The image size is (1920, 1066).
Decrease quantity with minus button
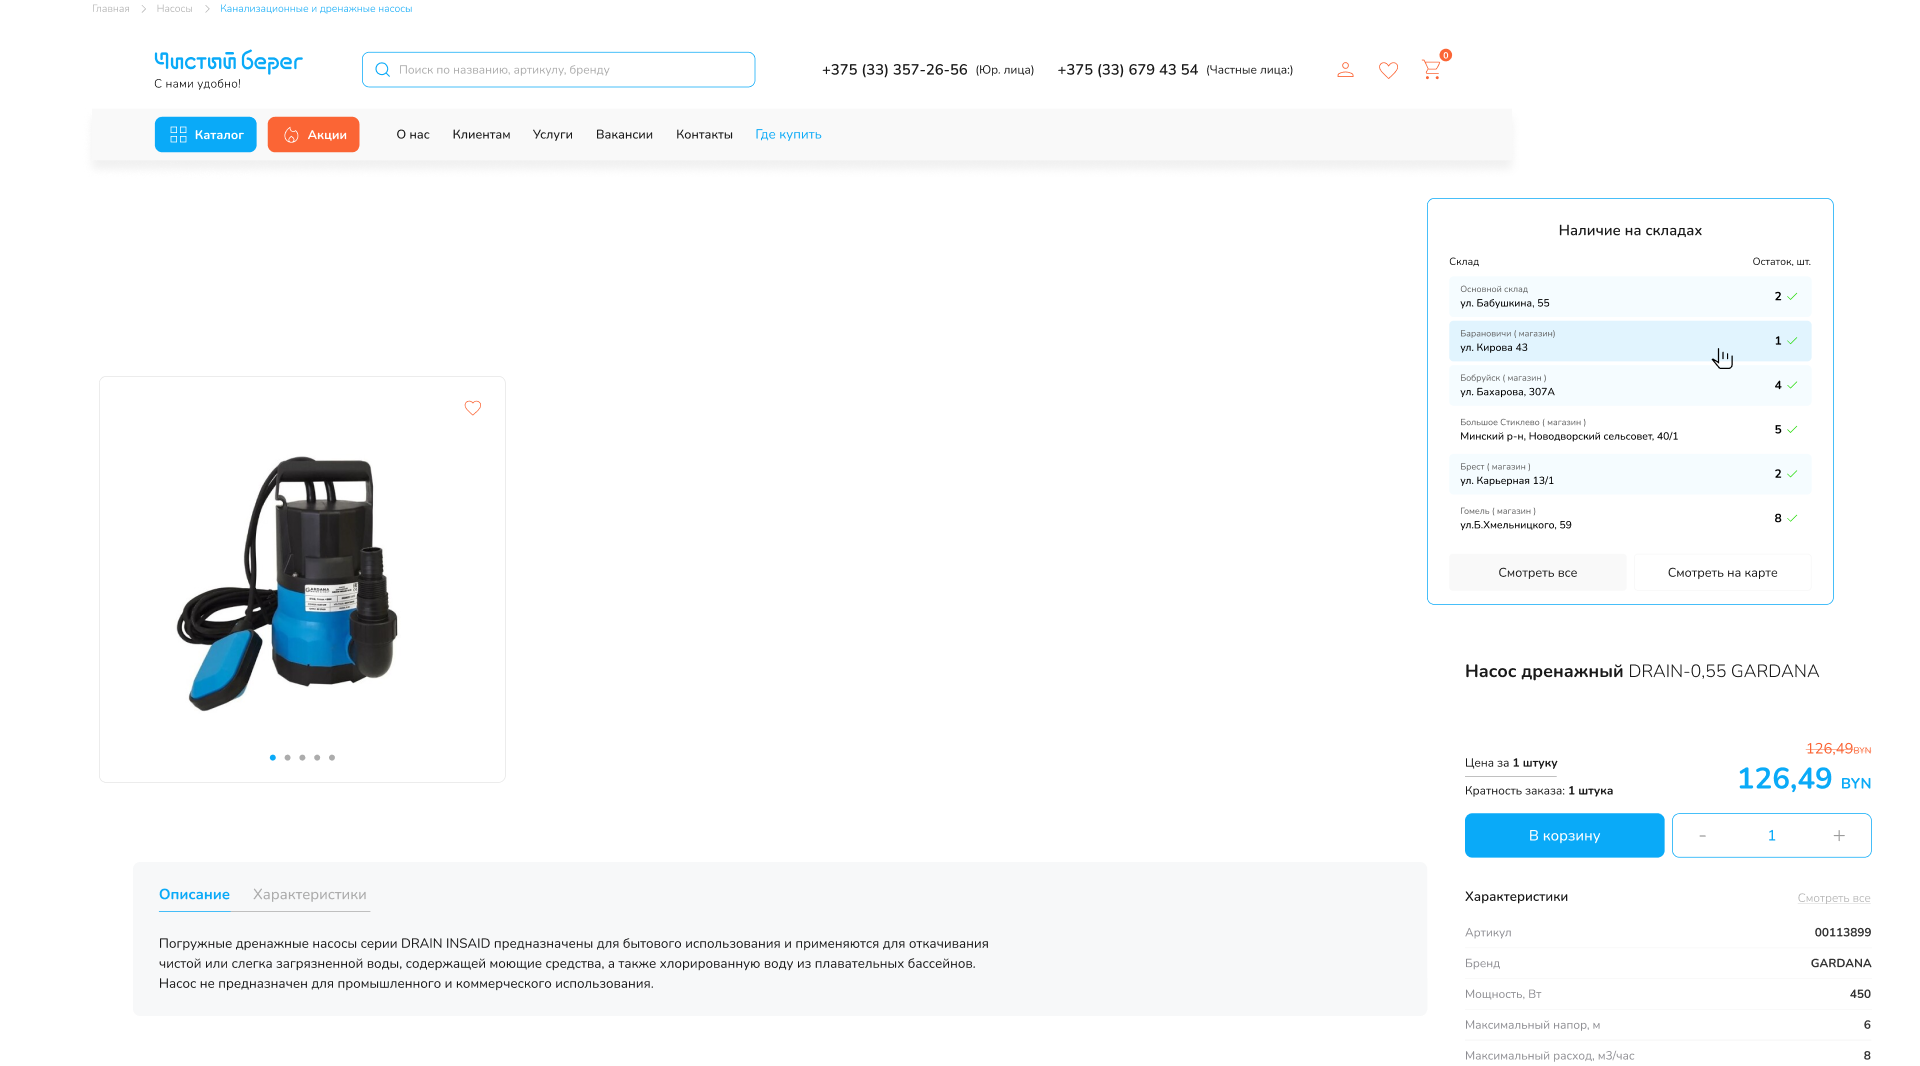tap(1702, 836)
